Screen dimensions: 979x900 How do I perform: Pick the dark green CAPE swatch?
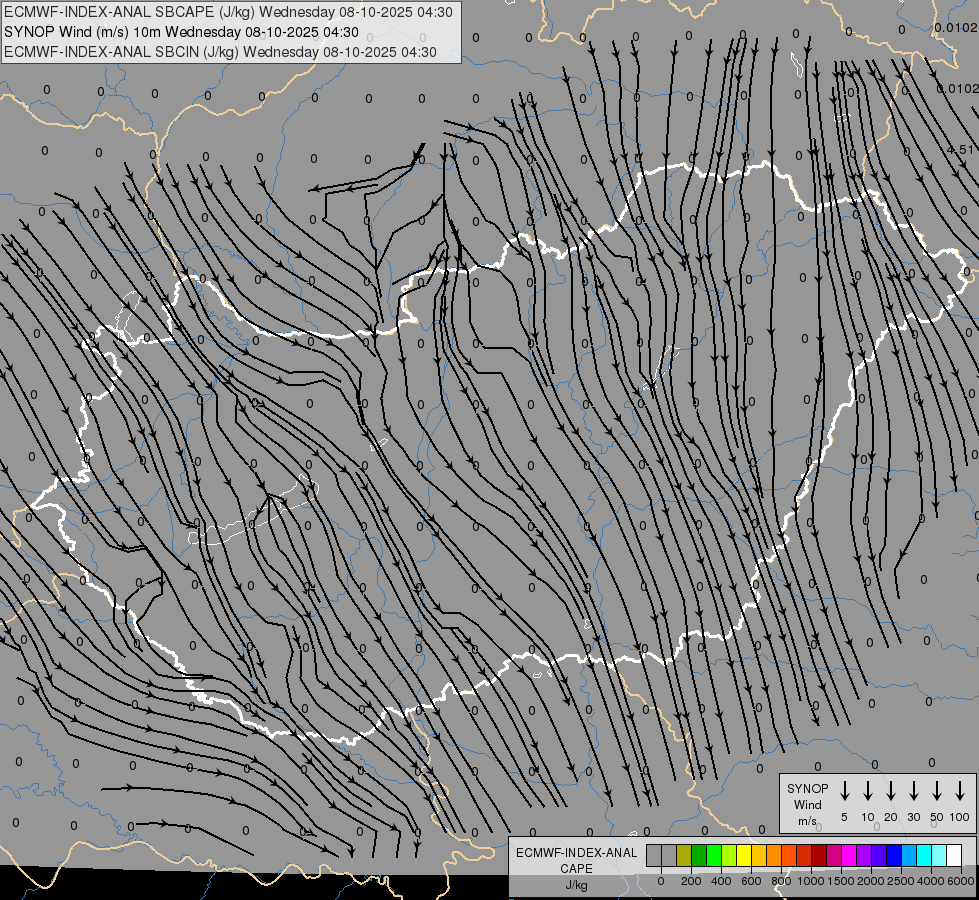[x=699, y=855]
